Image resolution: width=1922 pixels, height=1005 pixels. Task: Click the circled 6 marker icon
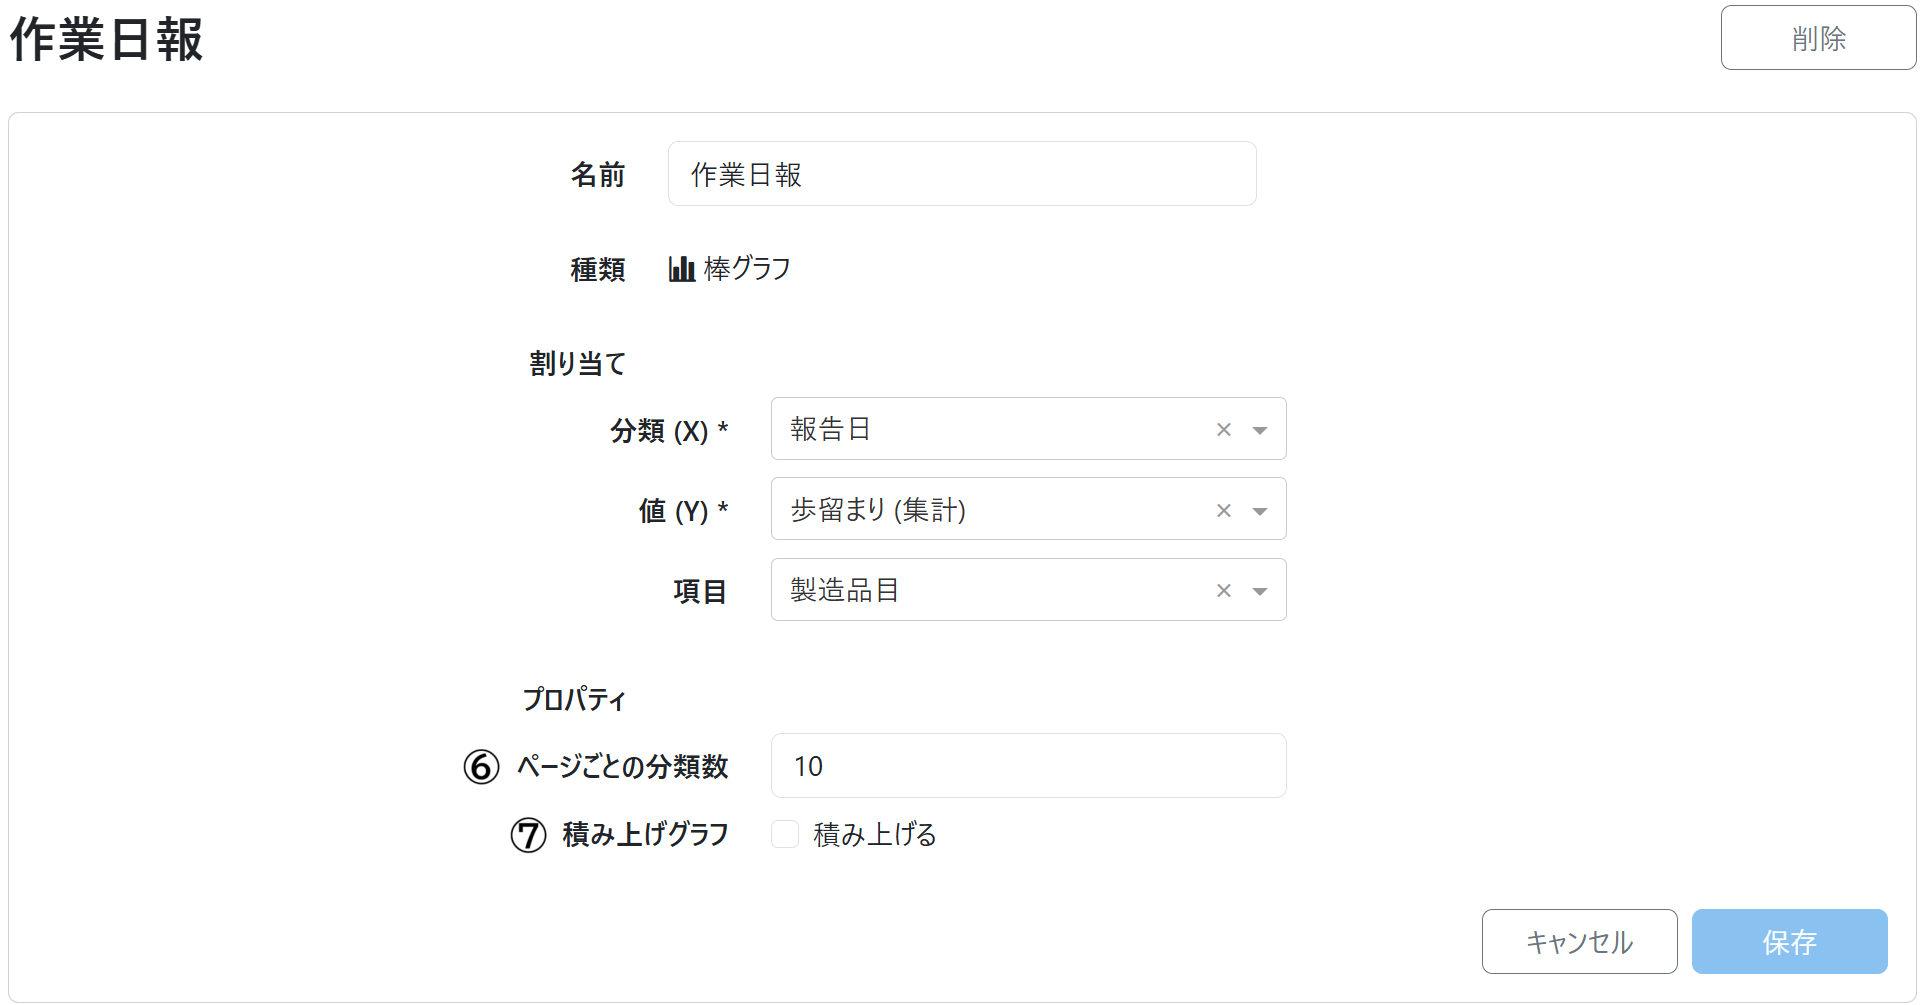(481, 767)
